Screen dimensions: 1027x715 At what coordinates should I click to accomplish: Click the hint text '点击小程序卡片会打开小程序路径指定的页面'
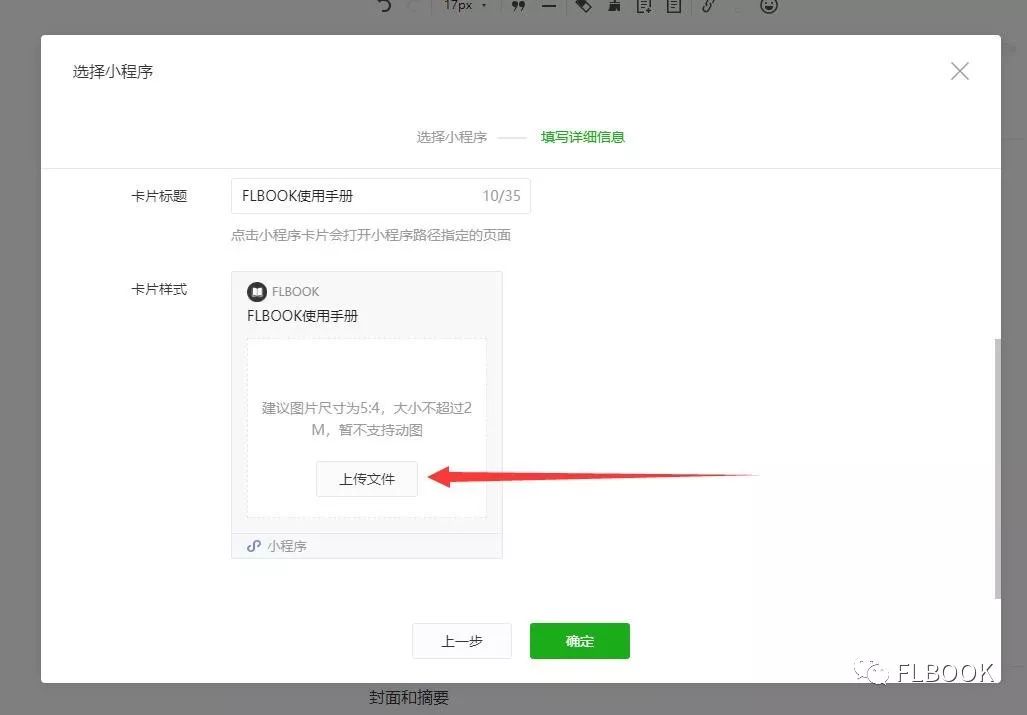coord(371,235)
